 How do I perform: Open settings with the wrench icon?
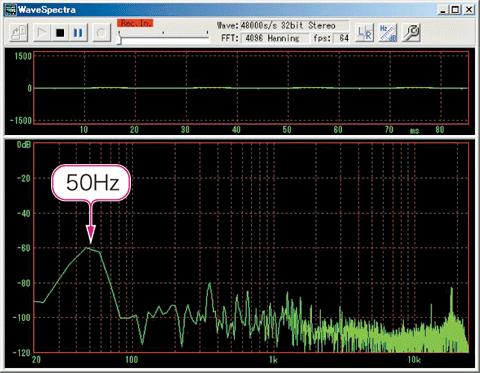click(x=411, y=33)
